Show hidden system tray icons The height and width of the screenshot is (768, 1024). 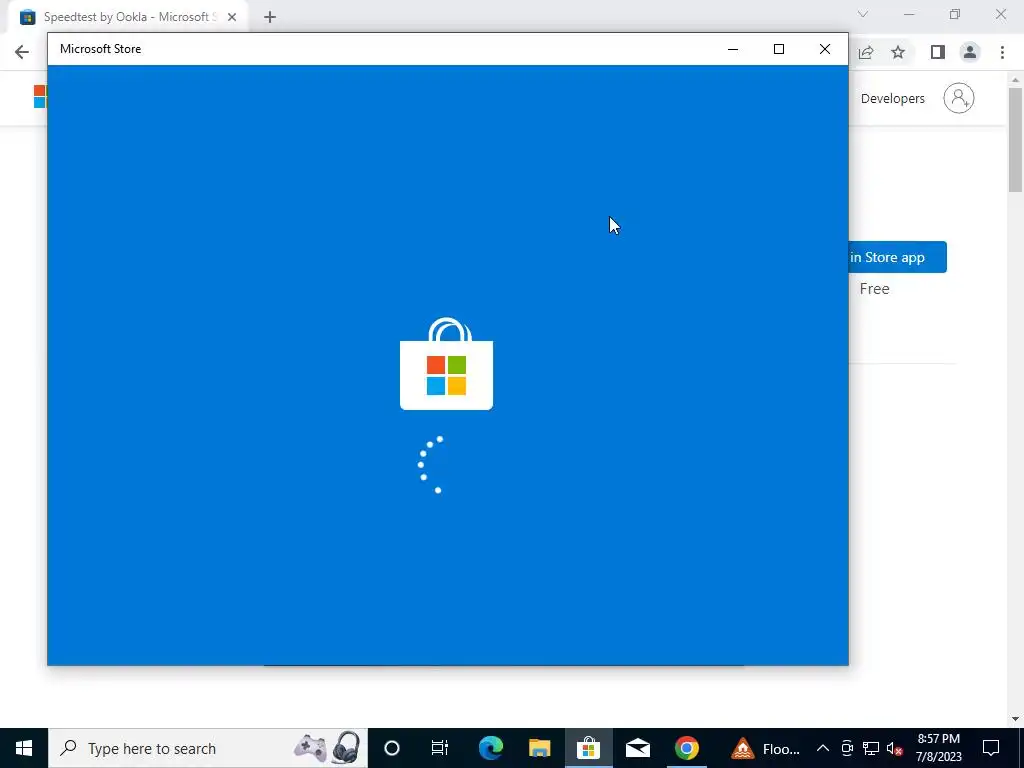823,748
